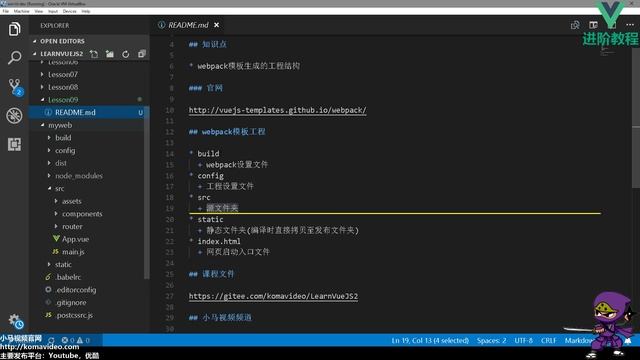Collapse the myweb folder
Image resolution: width=640 pixels, height=360 pixels.
(x=42, y=125)
